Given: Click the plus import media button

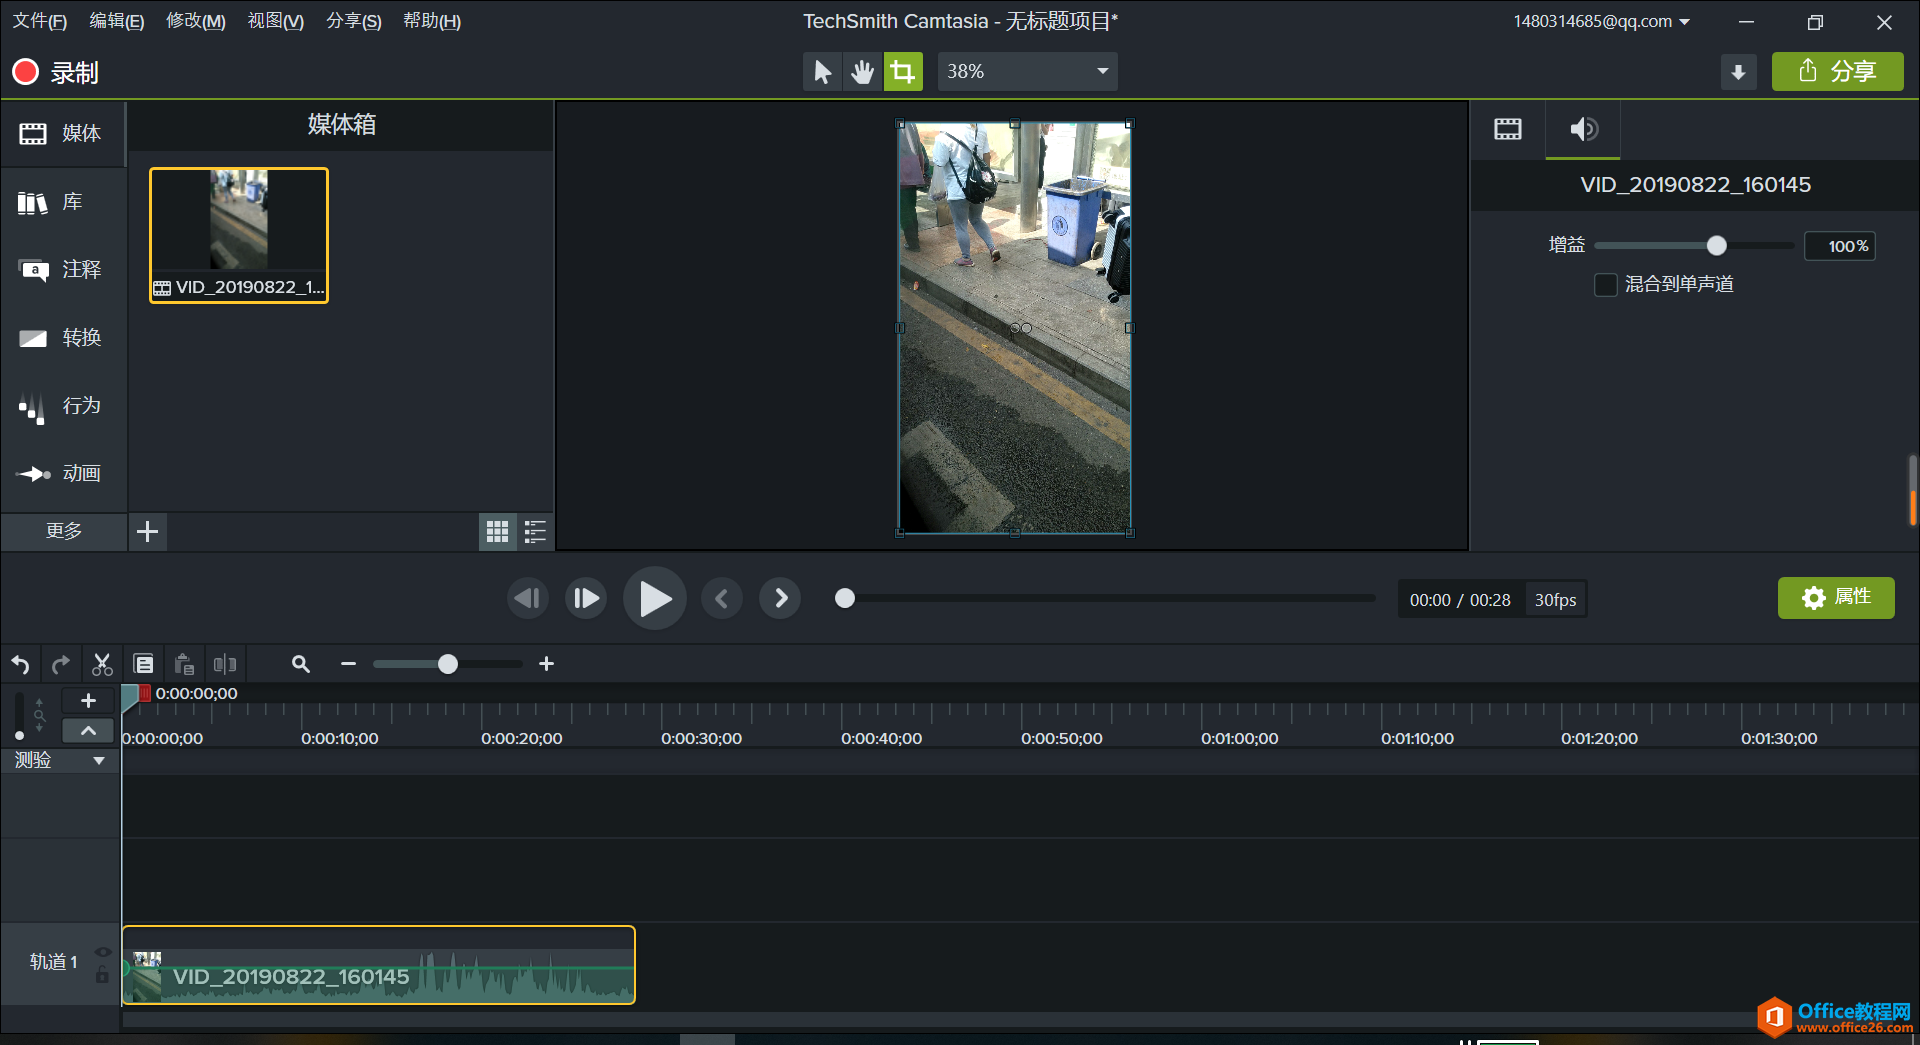Looking at the screenshot, I should pyautogui.click(x=147, y=531).
